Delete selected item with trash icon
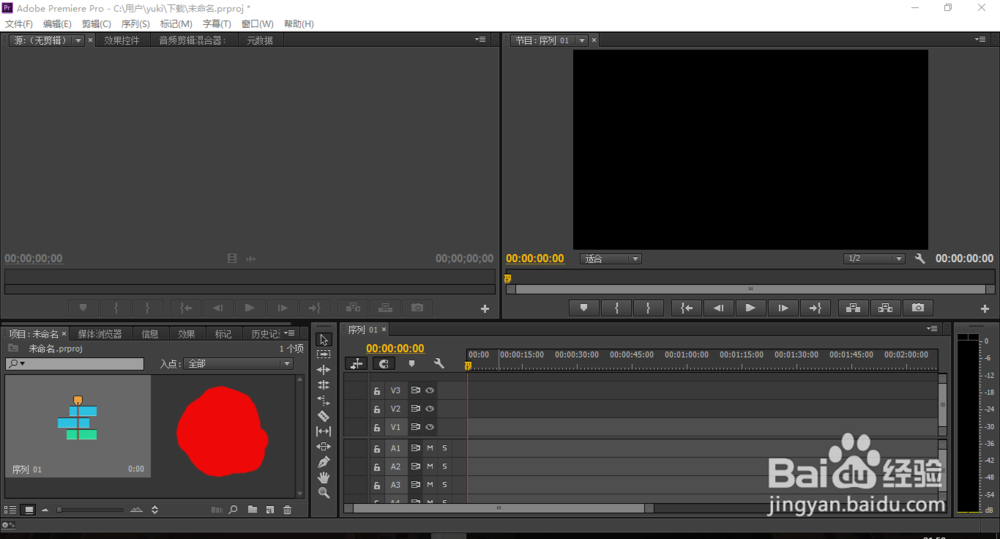The width and height of the screenshot is (1000, 539). point(287,510)
